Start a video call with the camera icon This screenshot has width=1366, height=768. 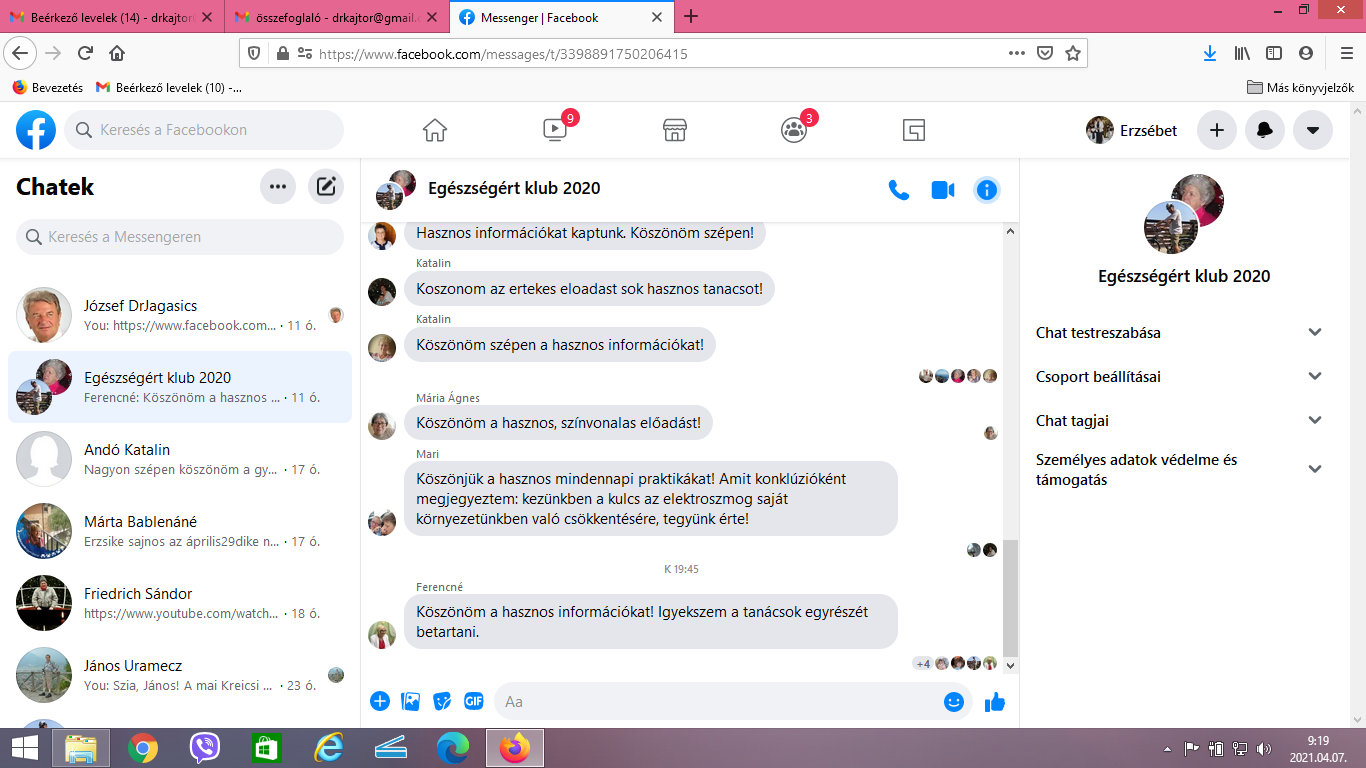pos(943,190)
